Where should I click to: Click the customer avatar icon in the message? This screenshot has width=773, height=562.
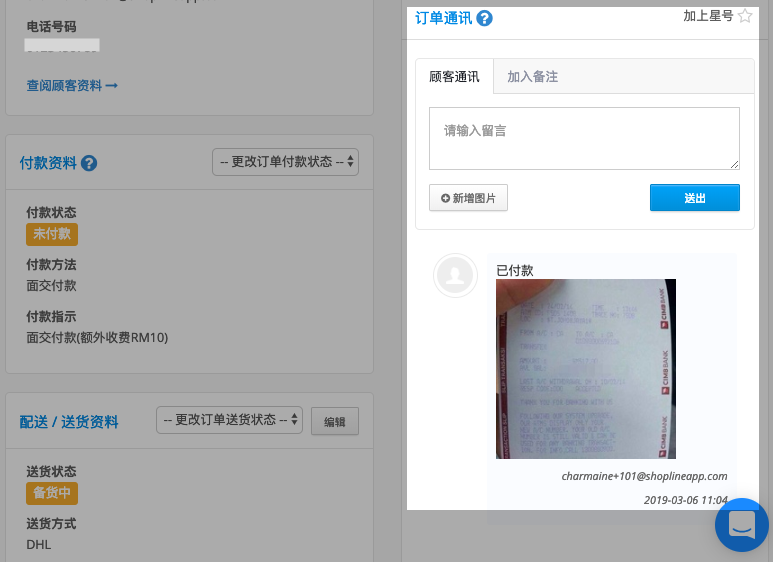coord(455,276)
